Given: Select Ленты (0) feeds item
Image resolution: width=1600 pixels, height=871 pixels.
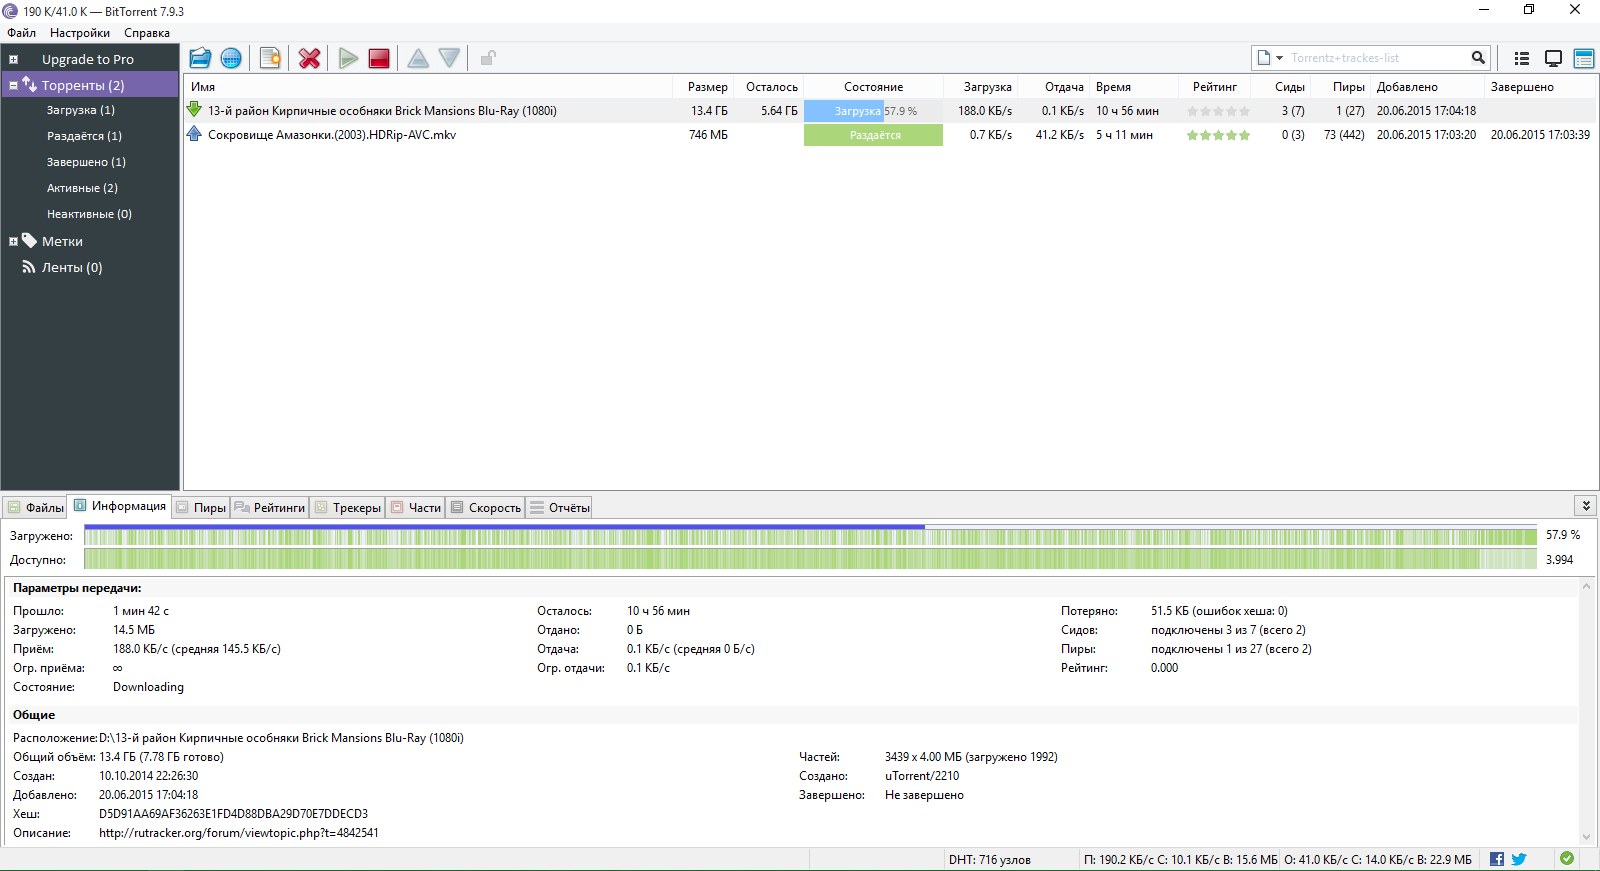Looking at the screenshot, I should tap(72, 268).
